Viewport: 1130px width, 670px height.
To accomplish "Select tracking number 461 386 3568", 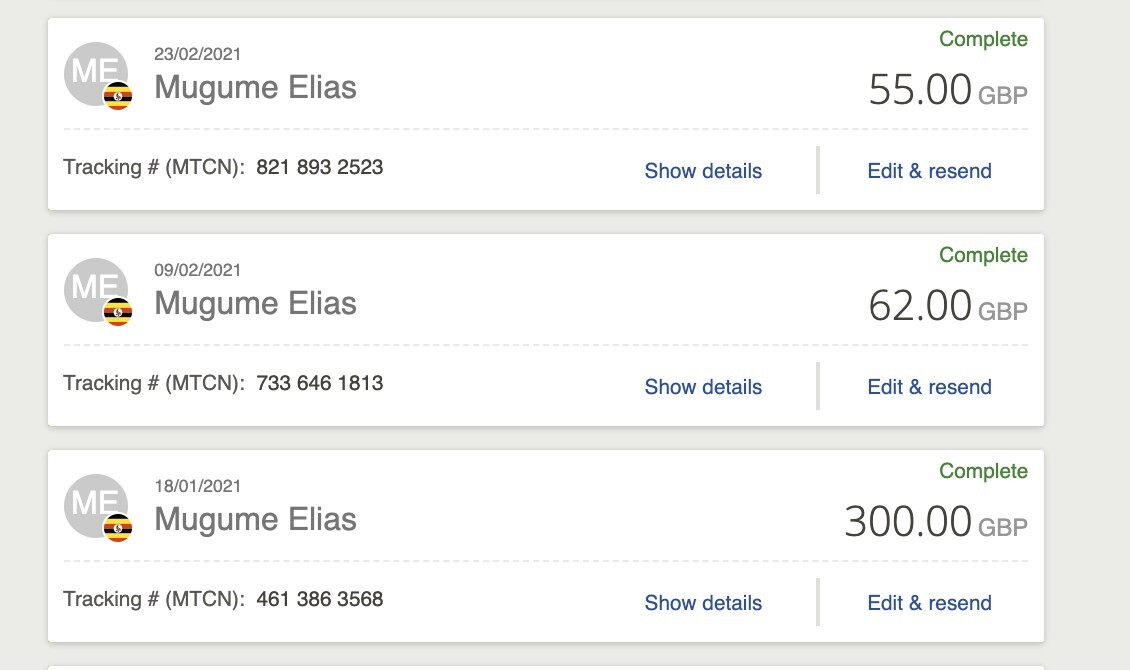I will coord(320,599).
